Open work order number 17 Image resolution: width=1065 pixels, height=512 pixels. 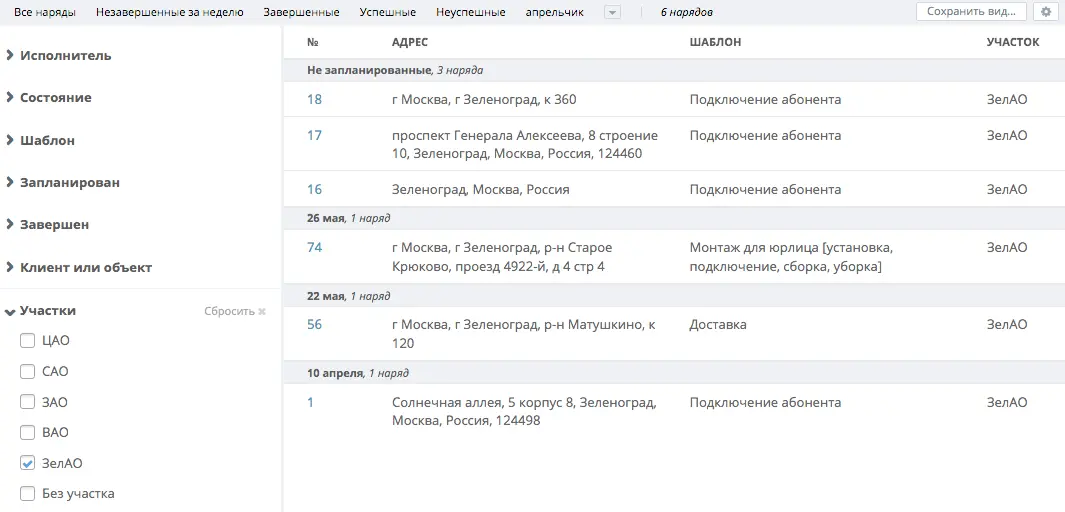(314, 136)
